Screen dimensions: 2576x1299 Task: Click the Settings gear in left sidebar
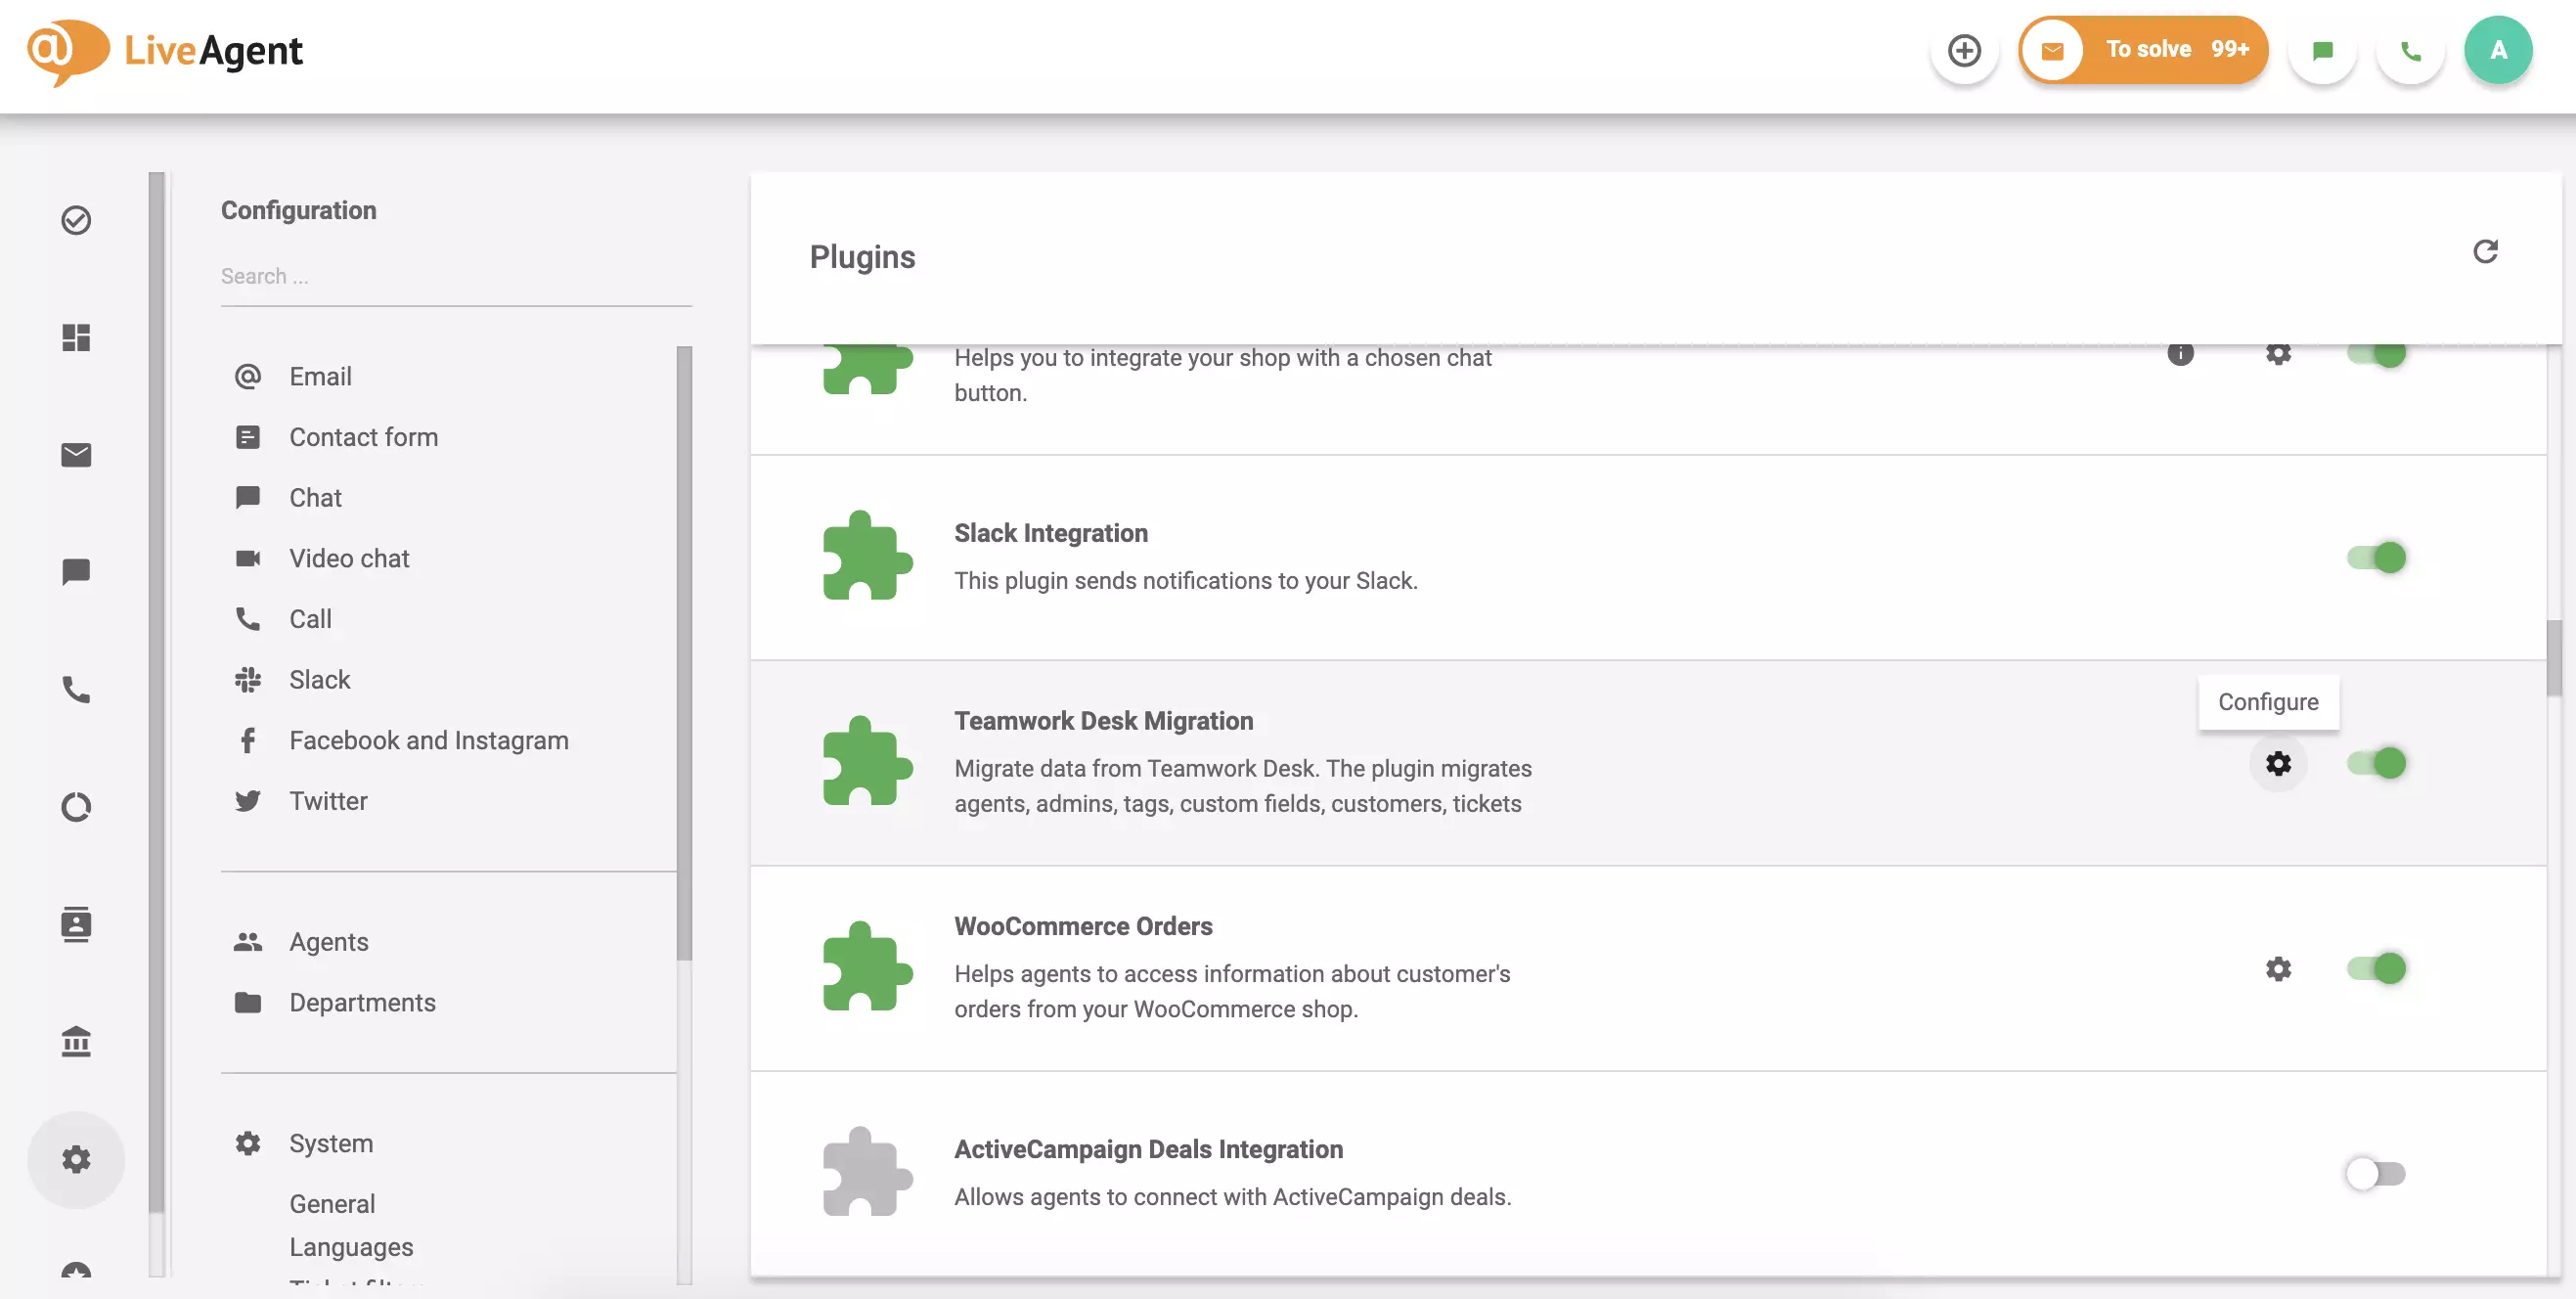coord(75,1159)
